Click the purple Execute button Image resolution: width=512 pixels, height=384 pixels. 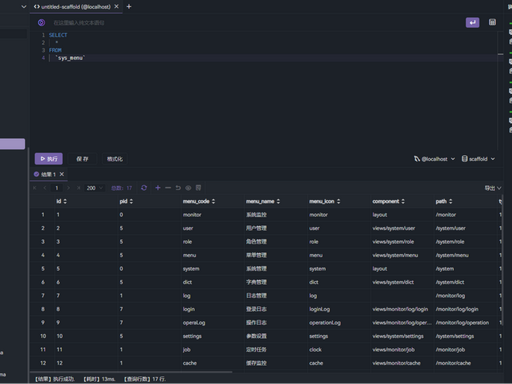(x=49, y=159)
